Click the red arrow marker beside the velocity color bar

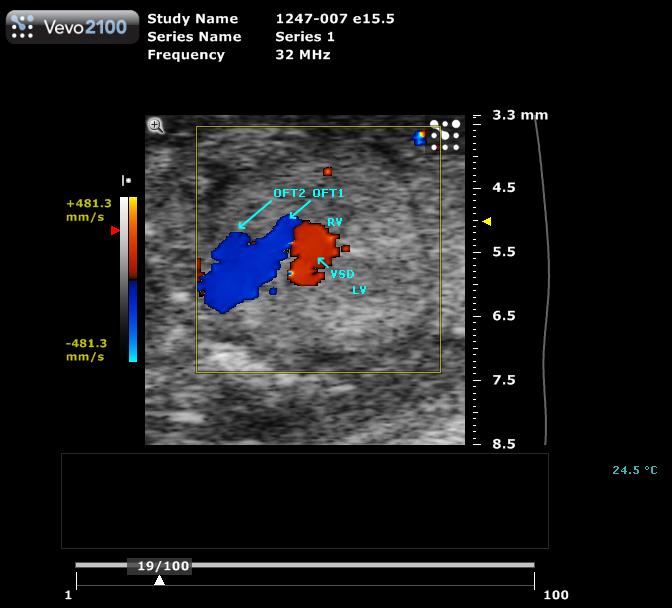point(115,231)
